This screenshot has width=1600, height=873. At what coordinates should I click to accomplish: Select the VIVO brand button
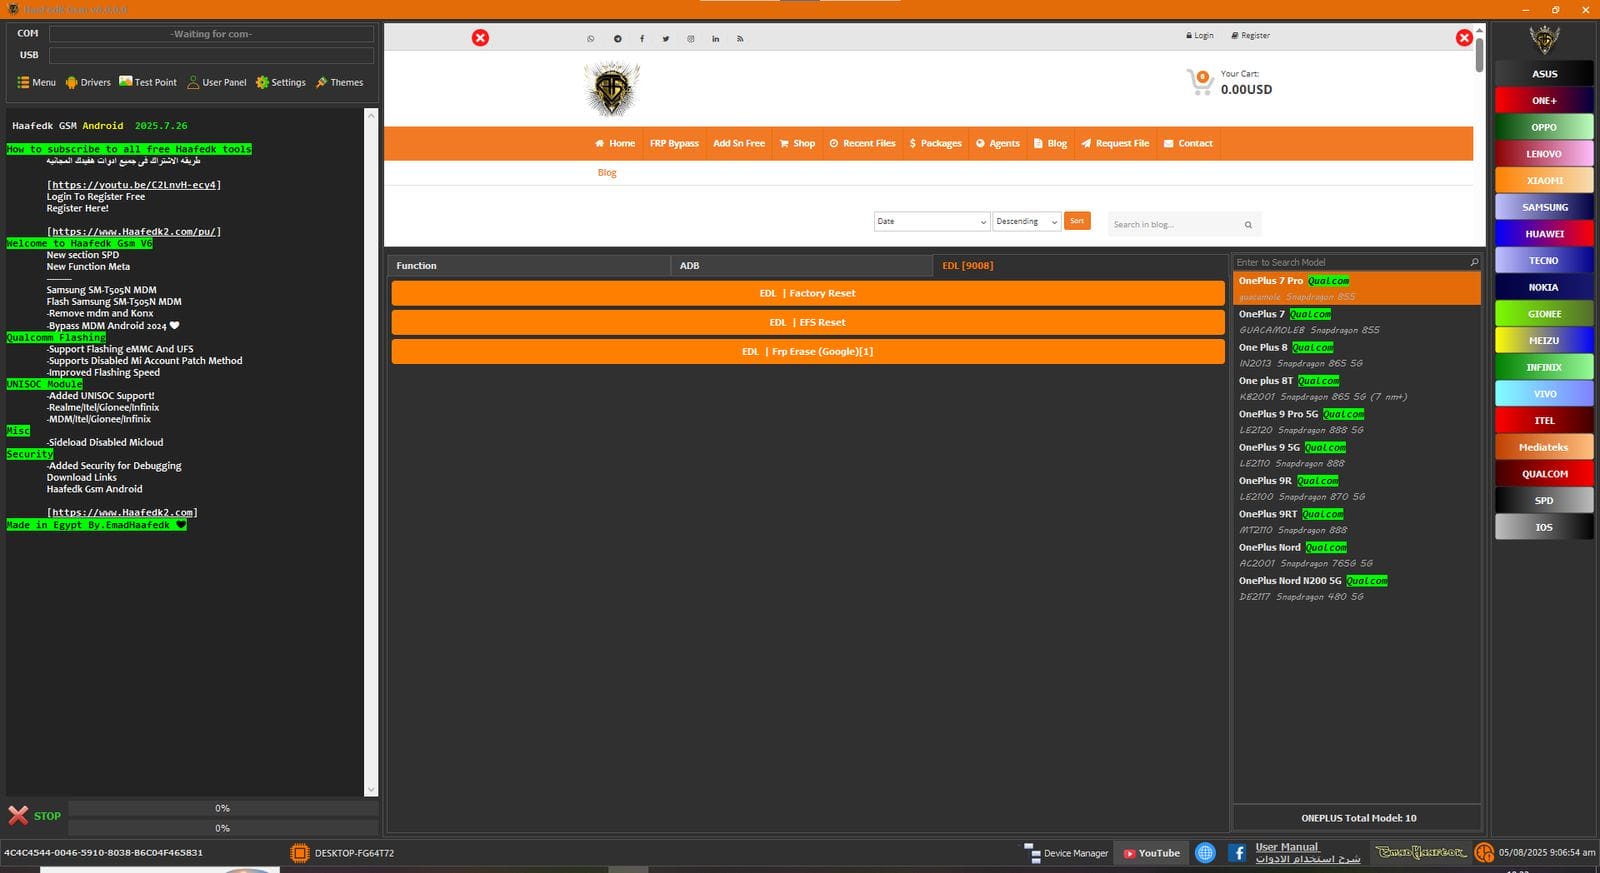coord(1544,394)
